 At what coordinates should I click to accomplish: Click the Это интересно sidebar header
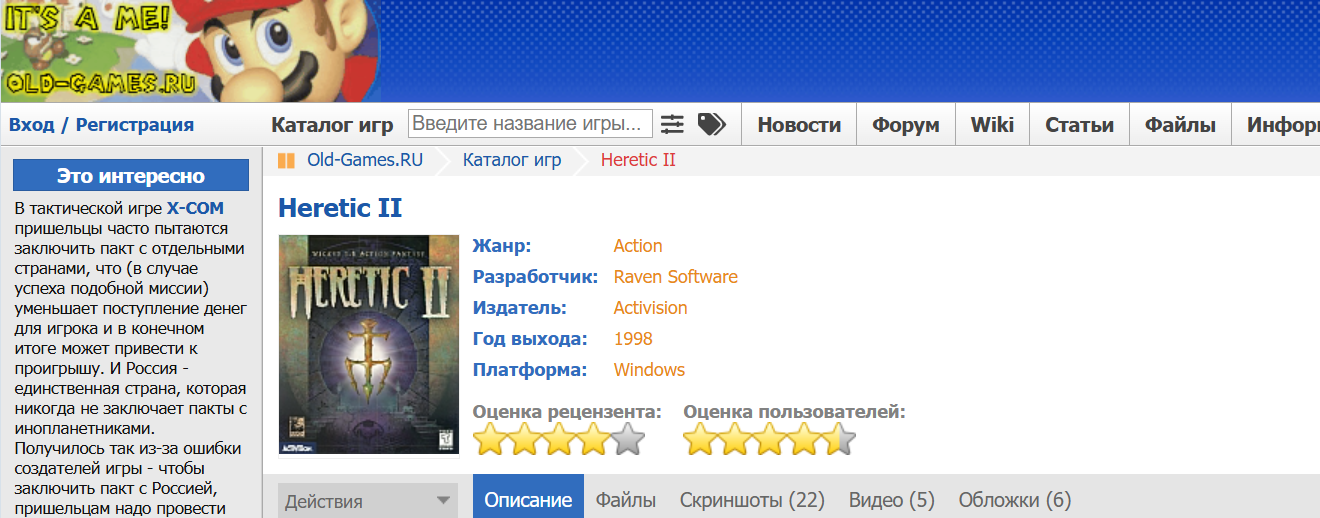131,176
